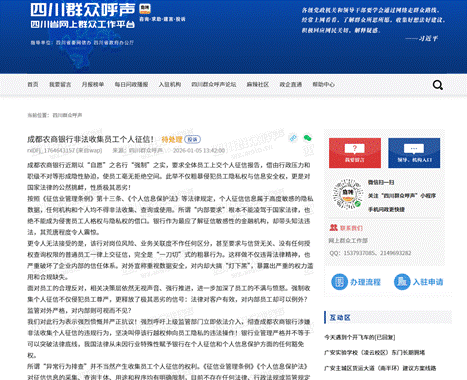467x380 pixels.
Task: Click 联系我们 heading text
Action: point(351,228)
